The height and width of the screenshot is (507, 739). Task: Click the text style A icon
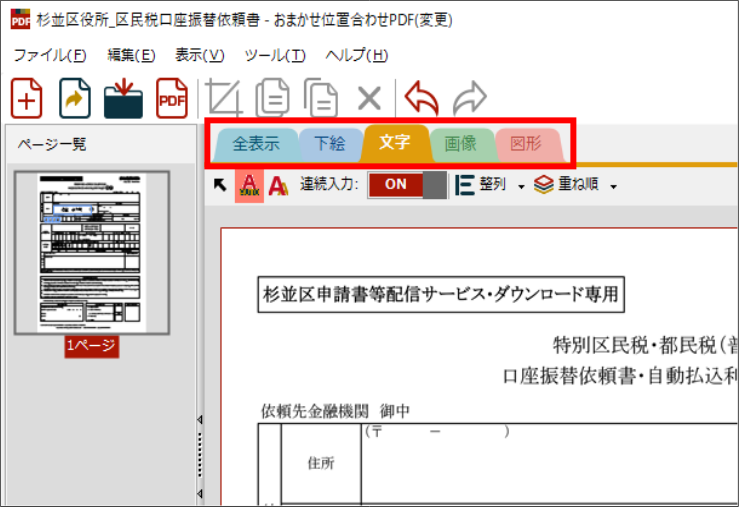pos(279,185)
